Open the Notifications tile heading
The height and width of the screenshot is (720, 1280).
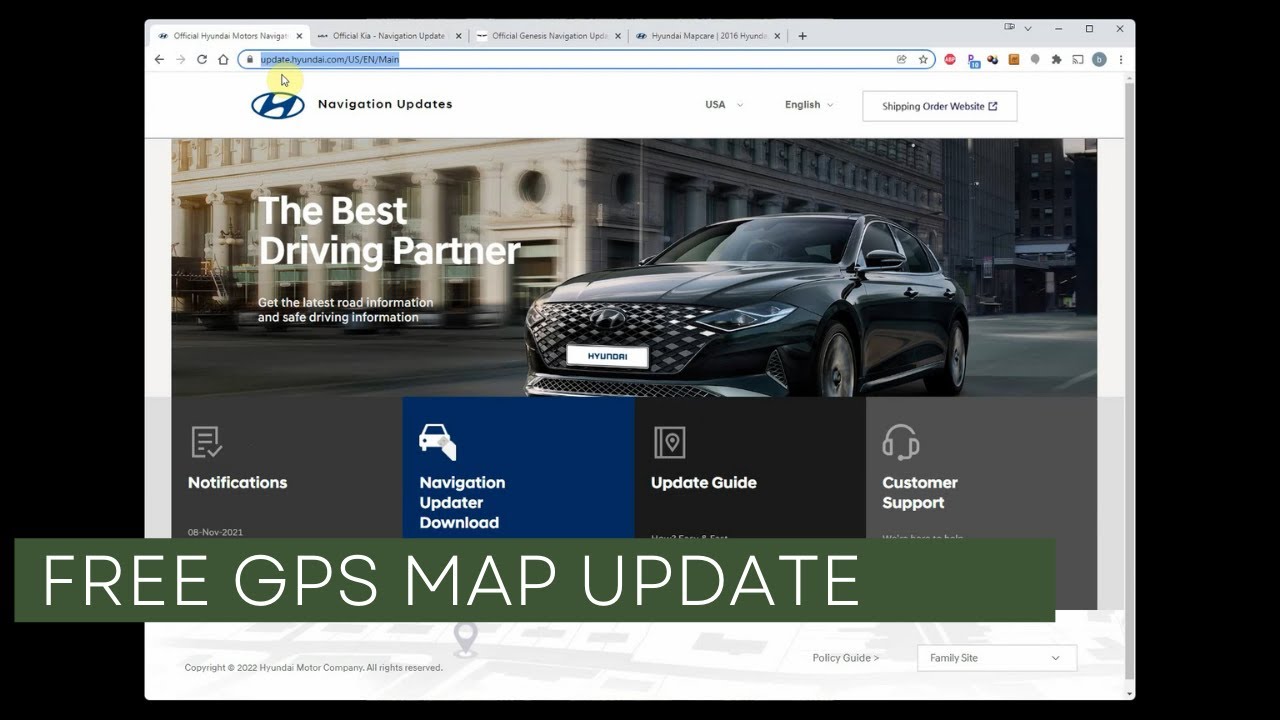(x=238, y=482)
